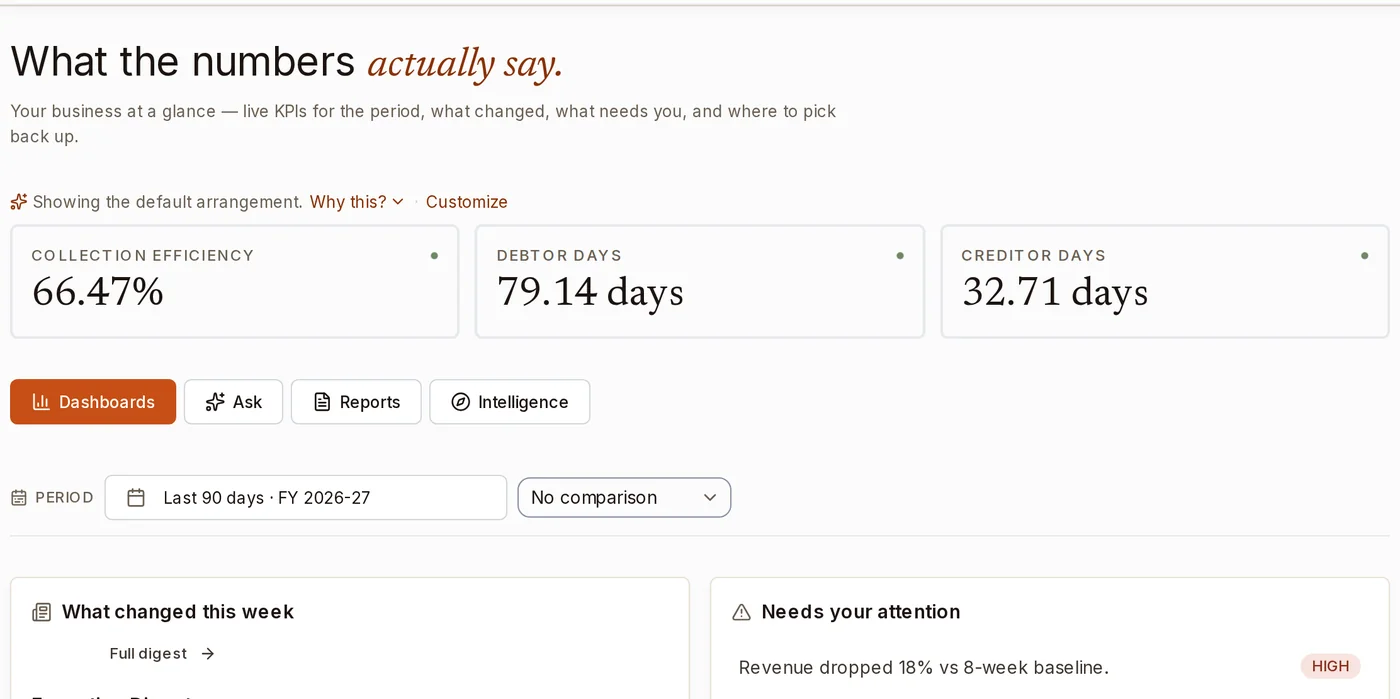Image resolution: width=1400 pixels, height=699 pixels.
Task: Open the Collection Efficiency KPI card
Action: [x=235, y=281]
